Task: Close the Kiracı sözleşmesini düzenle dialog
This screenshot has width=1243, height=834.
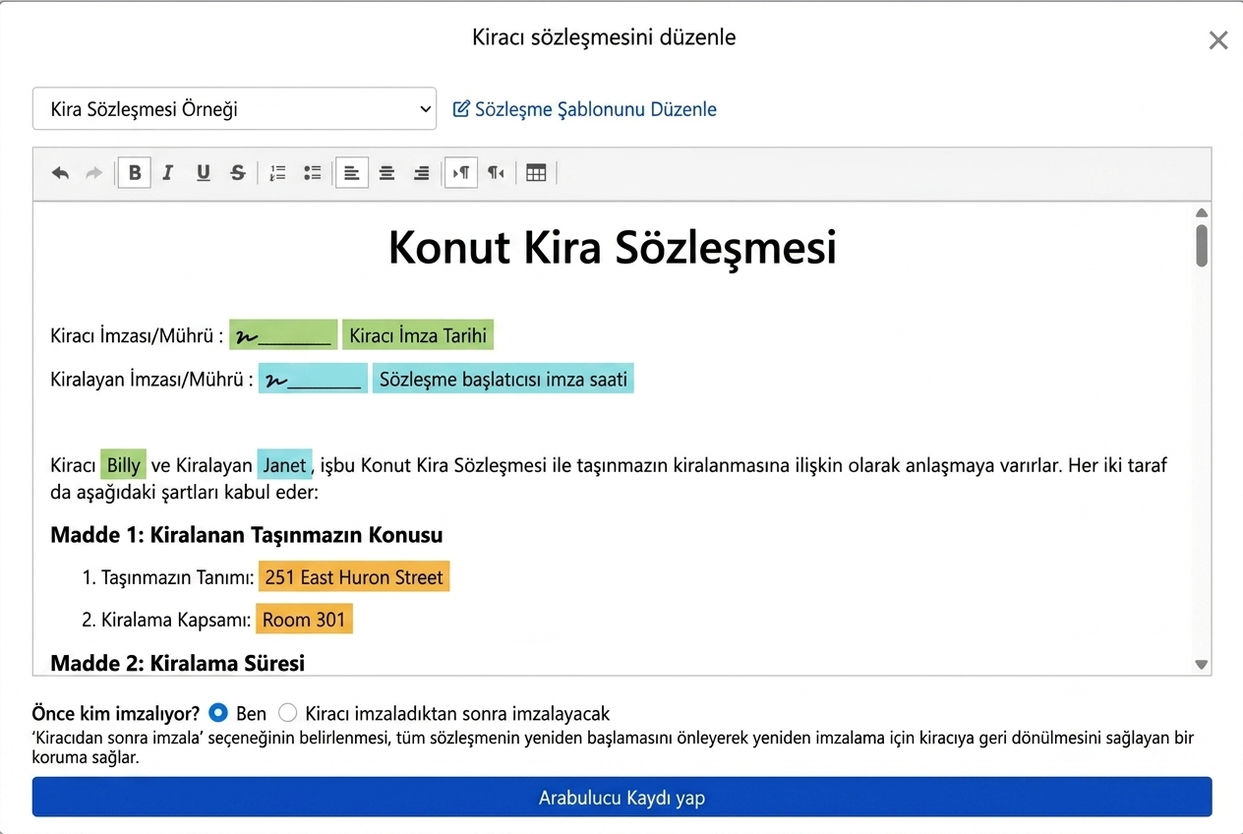Action: (x=1218, y=40)
